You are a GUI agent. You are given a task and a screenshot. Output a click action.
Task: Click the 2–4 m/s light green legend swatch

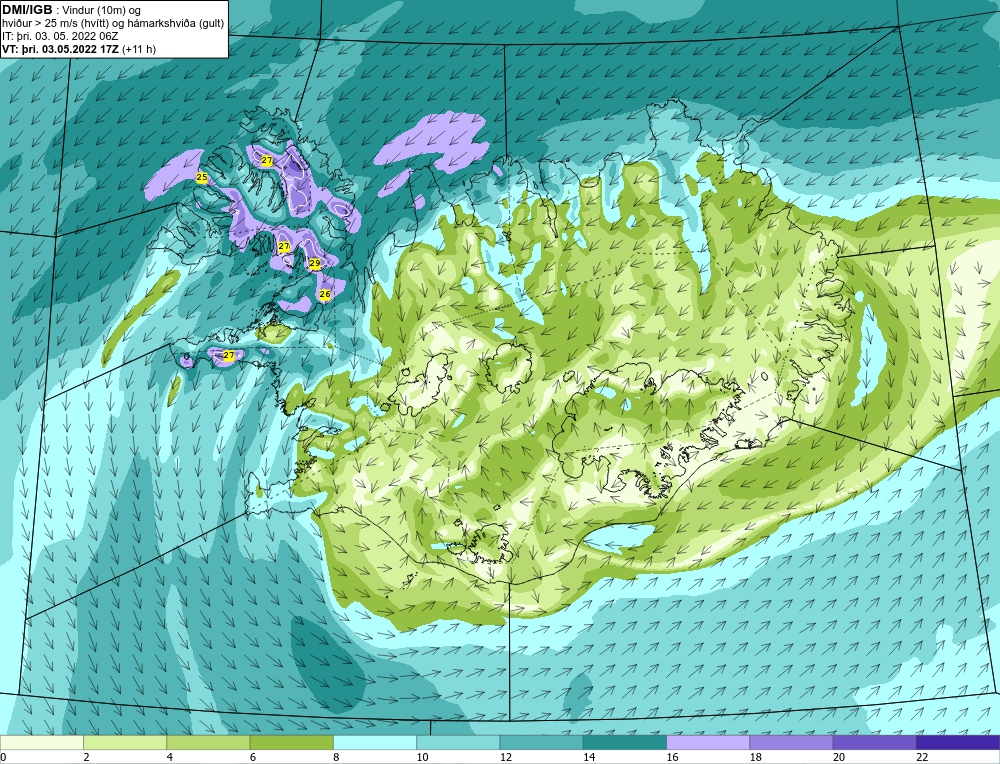(x=125, y=743)
